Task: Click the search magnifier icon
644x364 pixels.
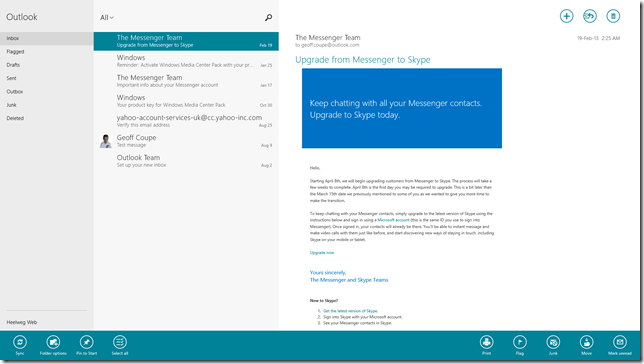Action: (x=268, y=18)
